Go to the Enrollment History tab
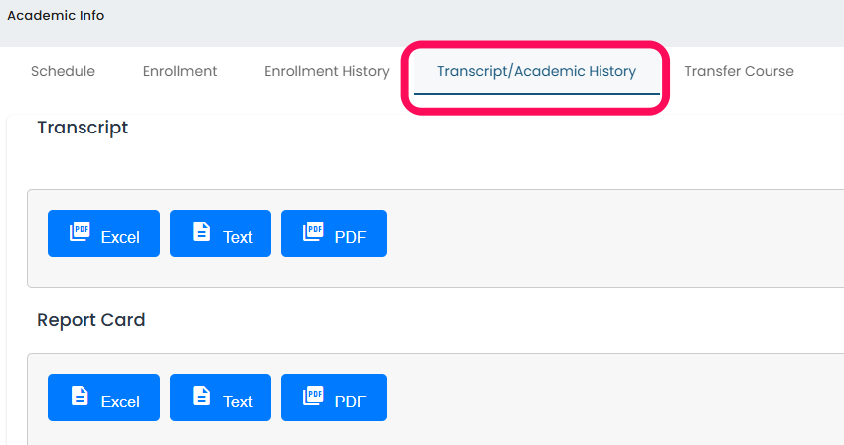 click(x=326, y=71)
